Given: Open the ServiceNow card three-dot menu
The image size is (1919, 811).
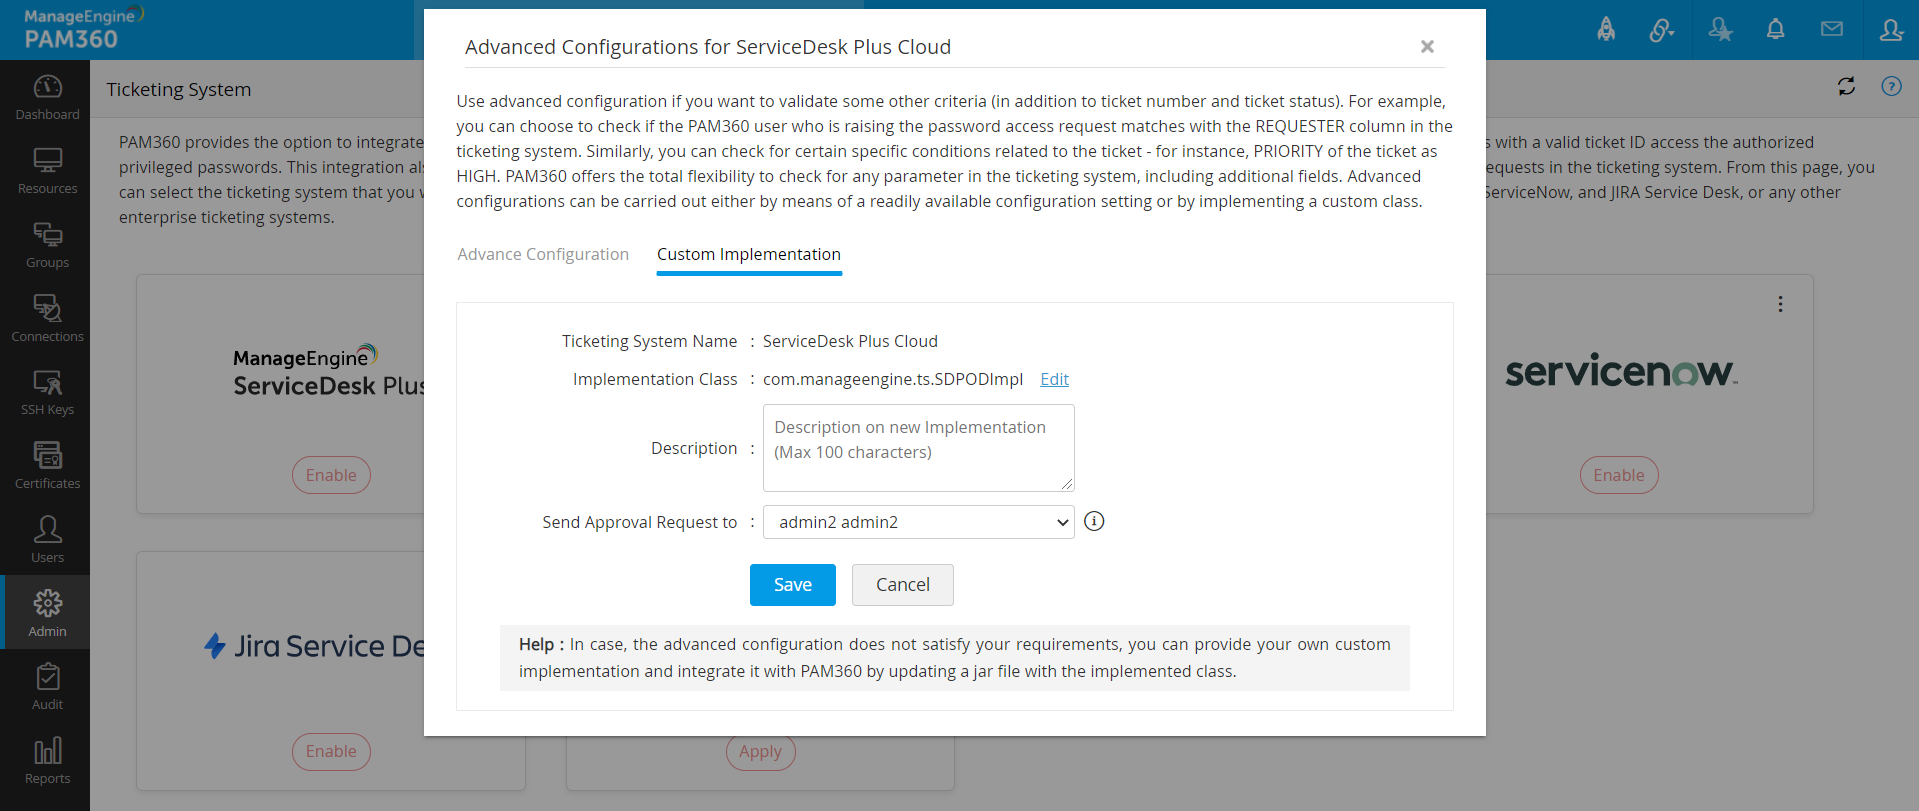Looking at the screenshot, I should (x=1780, y=304).
